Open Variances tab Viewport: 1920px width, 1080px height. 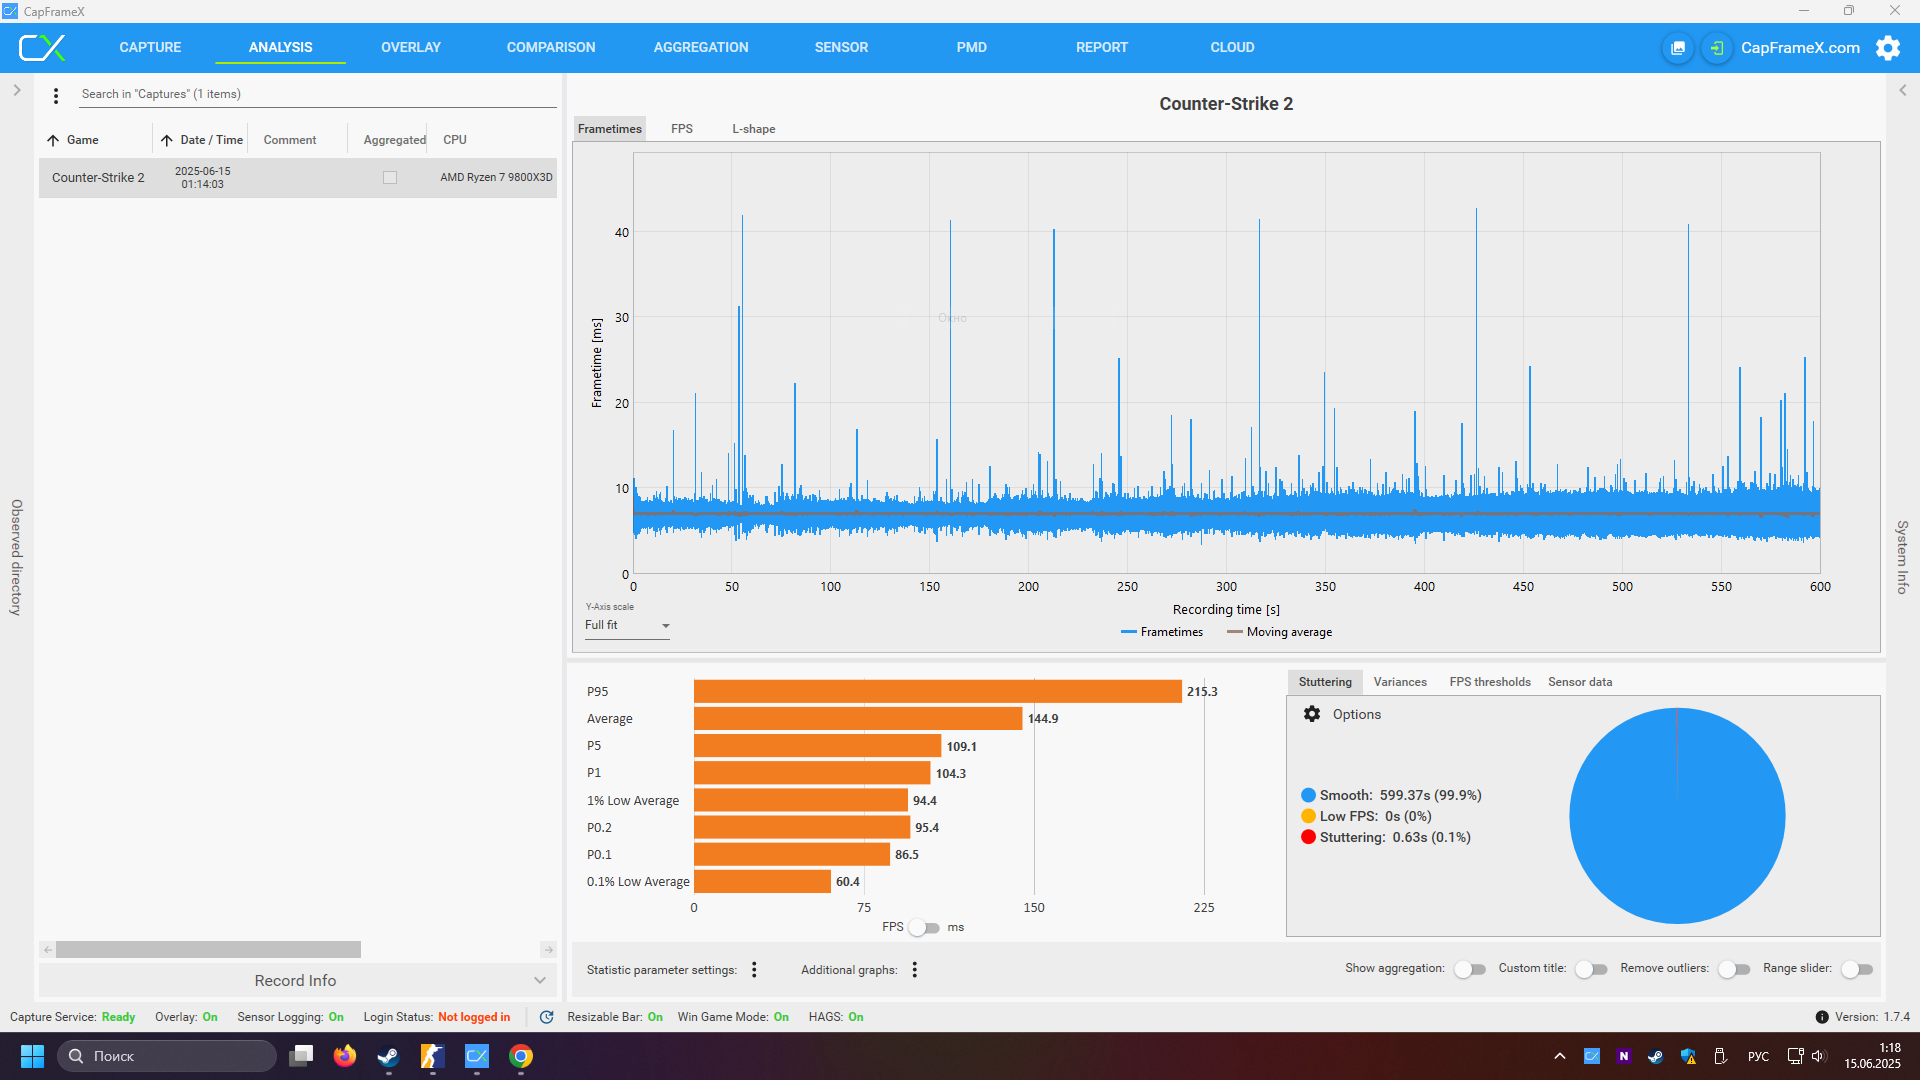[x=1400, y=682]
